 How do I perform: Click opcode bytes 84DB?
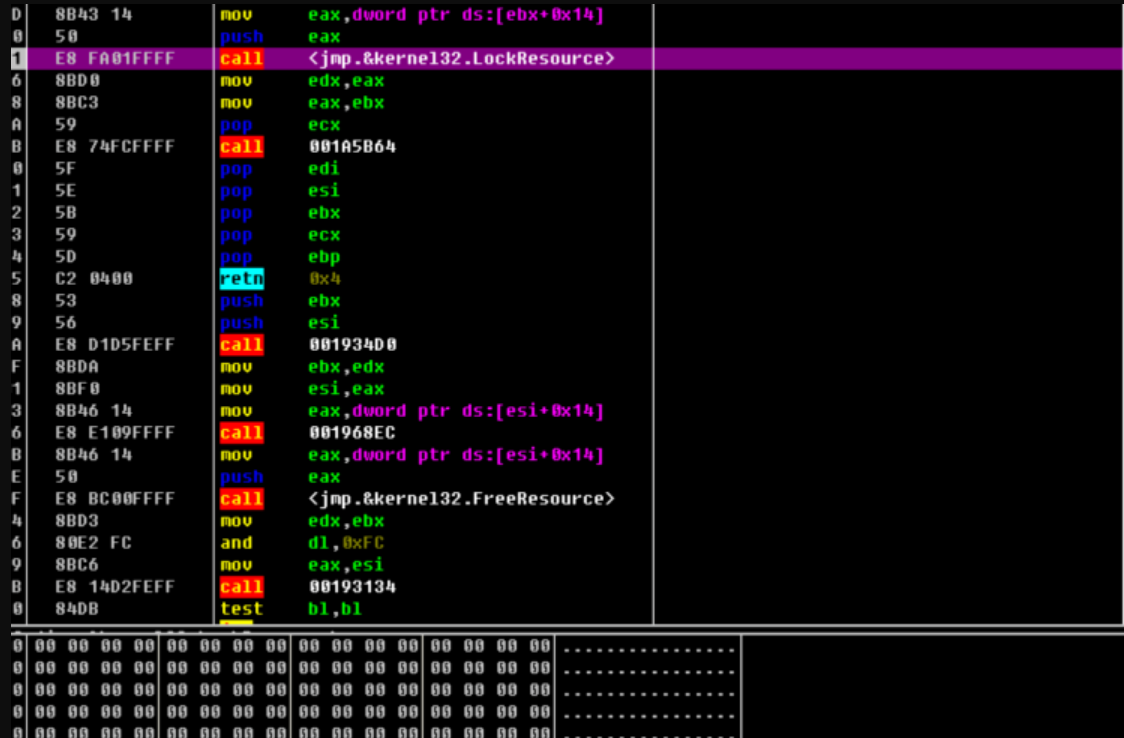point(77,609)
